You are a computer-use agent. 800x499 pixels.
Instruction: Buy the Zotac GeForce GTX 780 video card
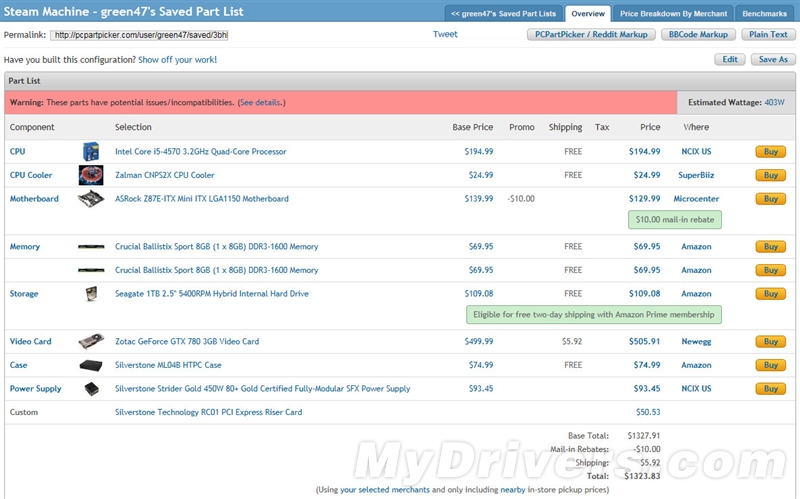[x=770, y=341]
